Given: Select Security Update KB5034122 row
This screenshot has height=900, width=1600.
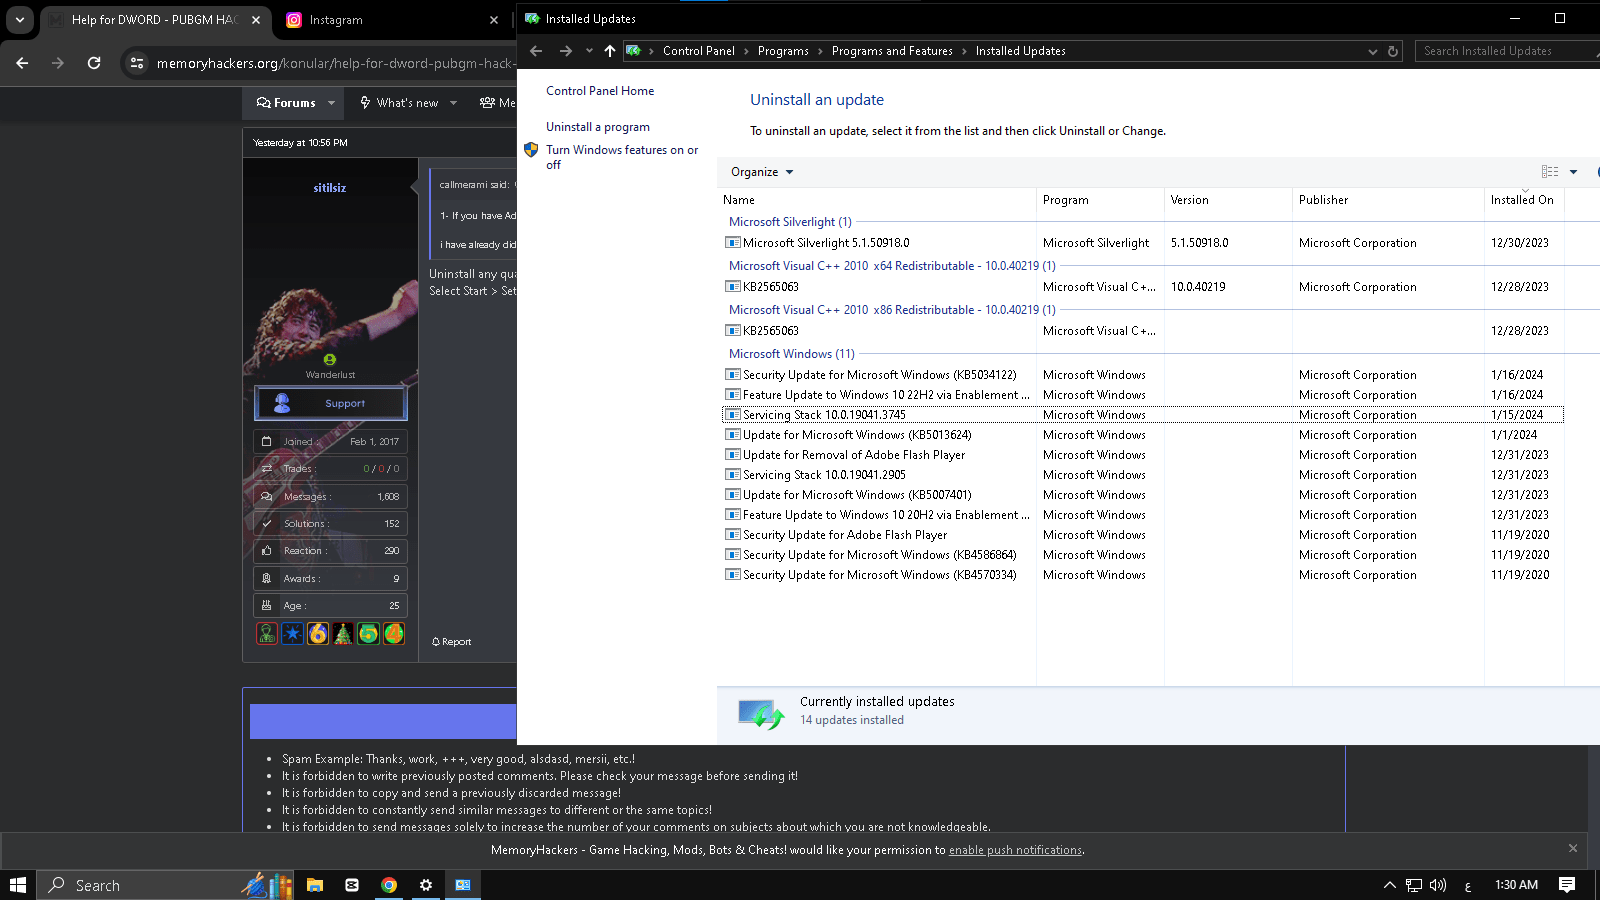Looking at the screenshot, I should coord(1143,375).
